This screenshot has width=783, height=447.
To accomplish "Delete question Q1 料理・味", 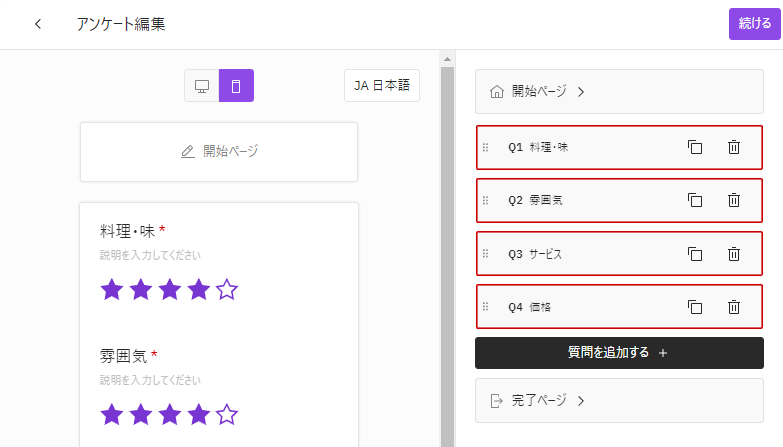I will [x=733, y=147].
